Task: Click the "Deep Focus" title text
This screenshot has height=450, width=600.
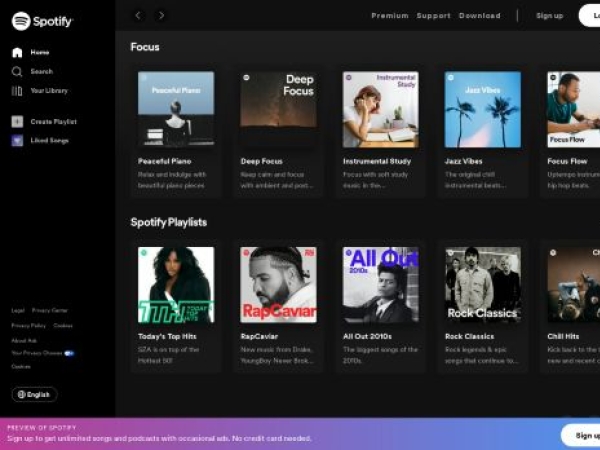Action: pyautogui.click(x=262, y=161)
